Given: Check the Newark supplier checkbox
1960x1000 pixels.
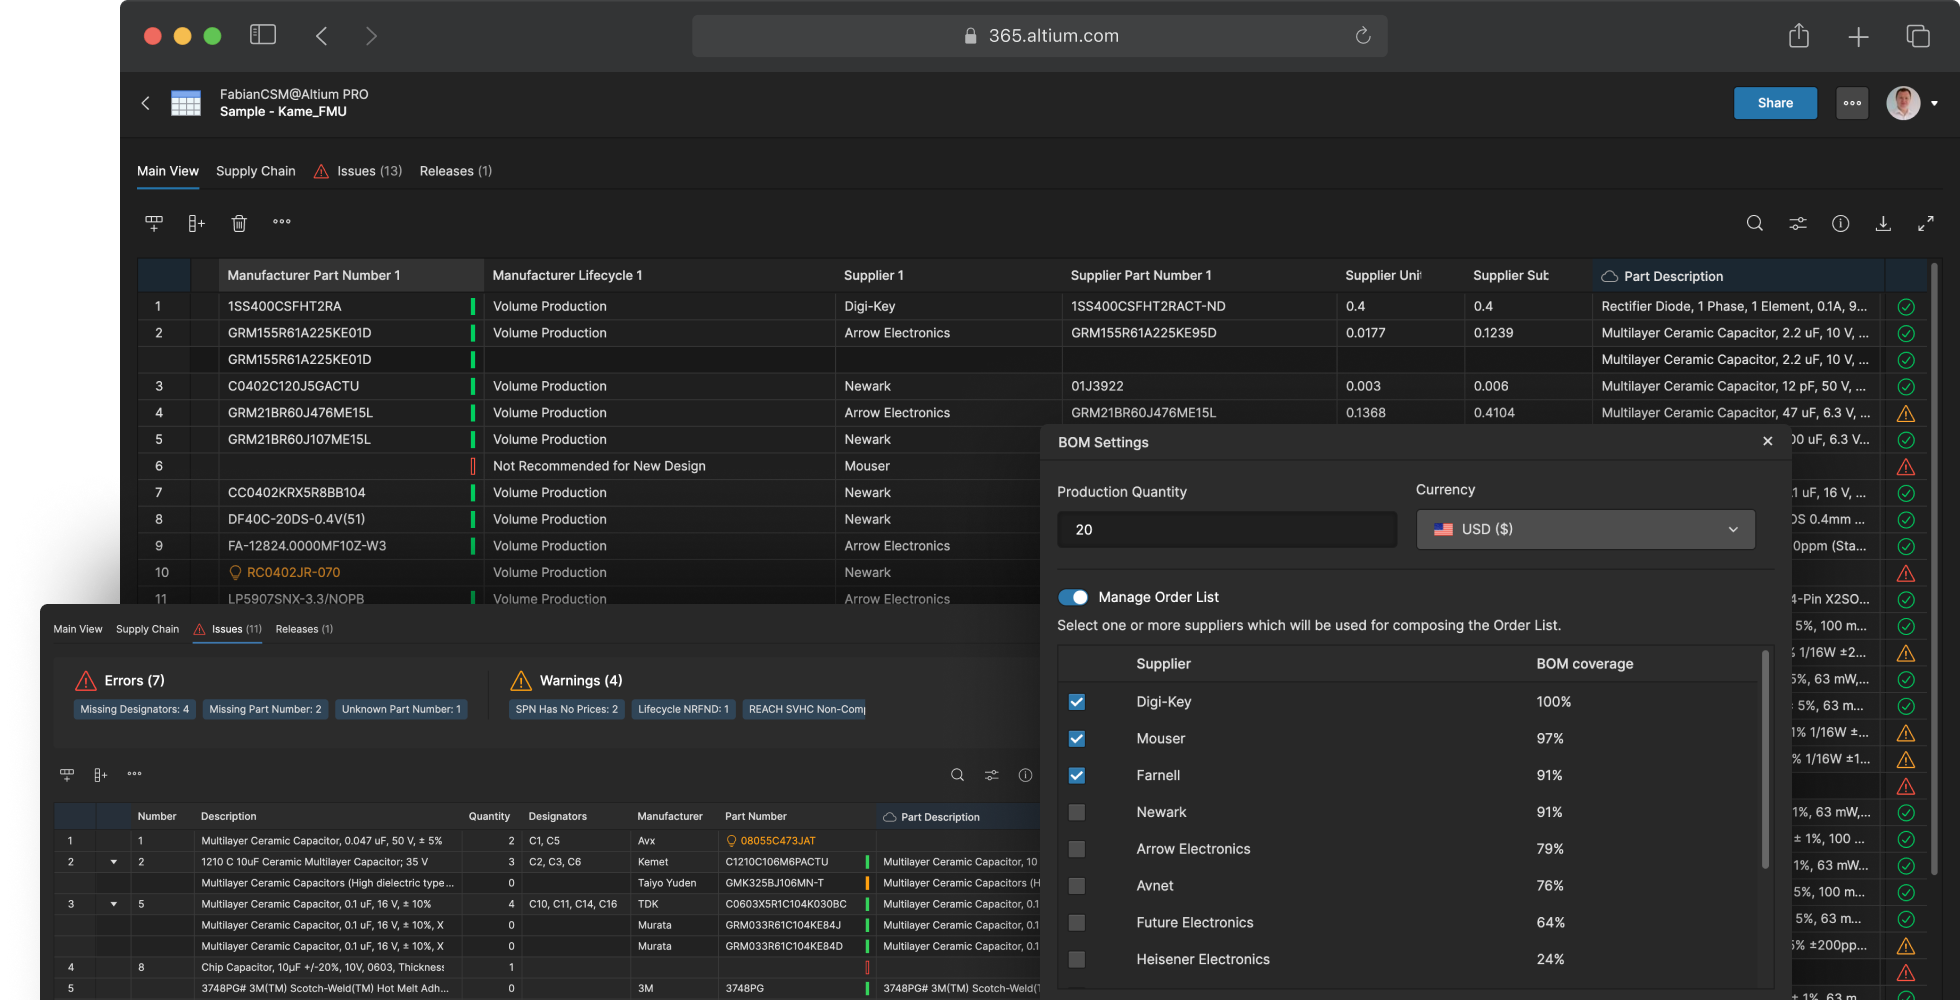Looking at the screenshot, I should pos(1076,812).
